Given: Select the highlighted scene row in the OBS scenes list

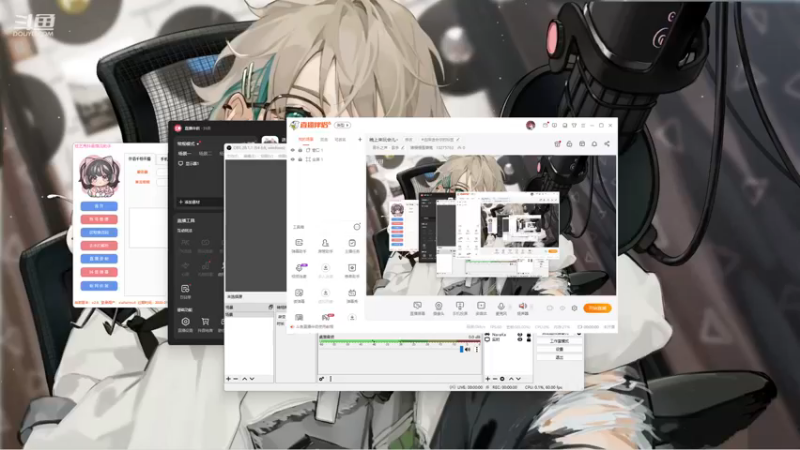Looking at the screenshot, I should point(249,314).
